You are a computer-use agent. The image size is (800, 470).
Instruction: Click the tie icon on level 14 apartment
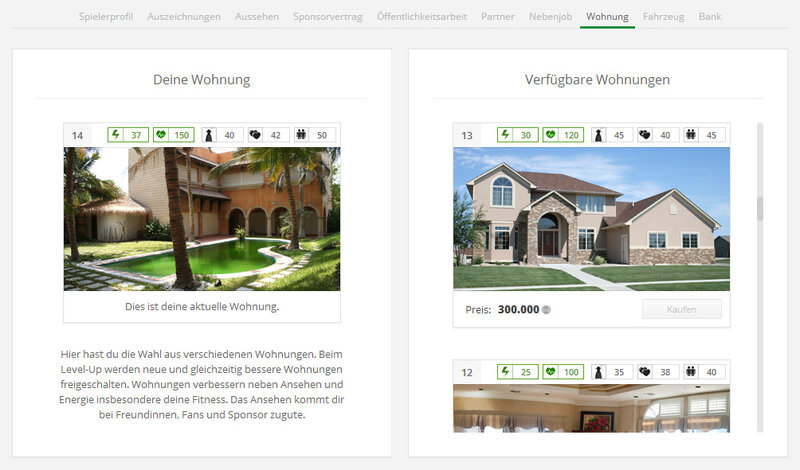(209, 135)
